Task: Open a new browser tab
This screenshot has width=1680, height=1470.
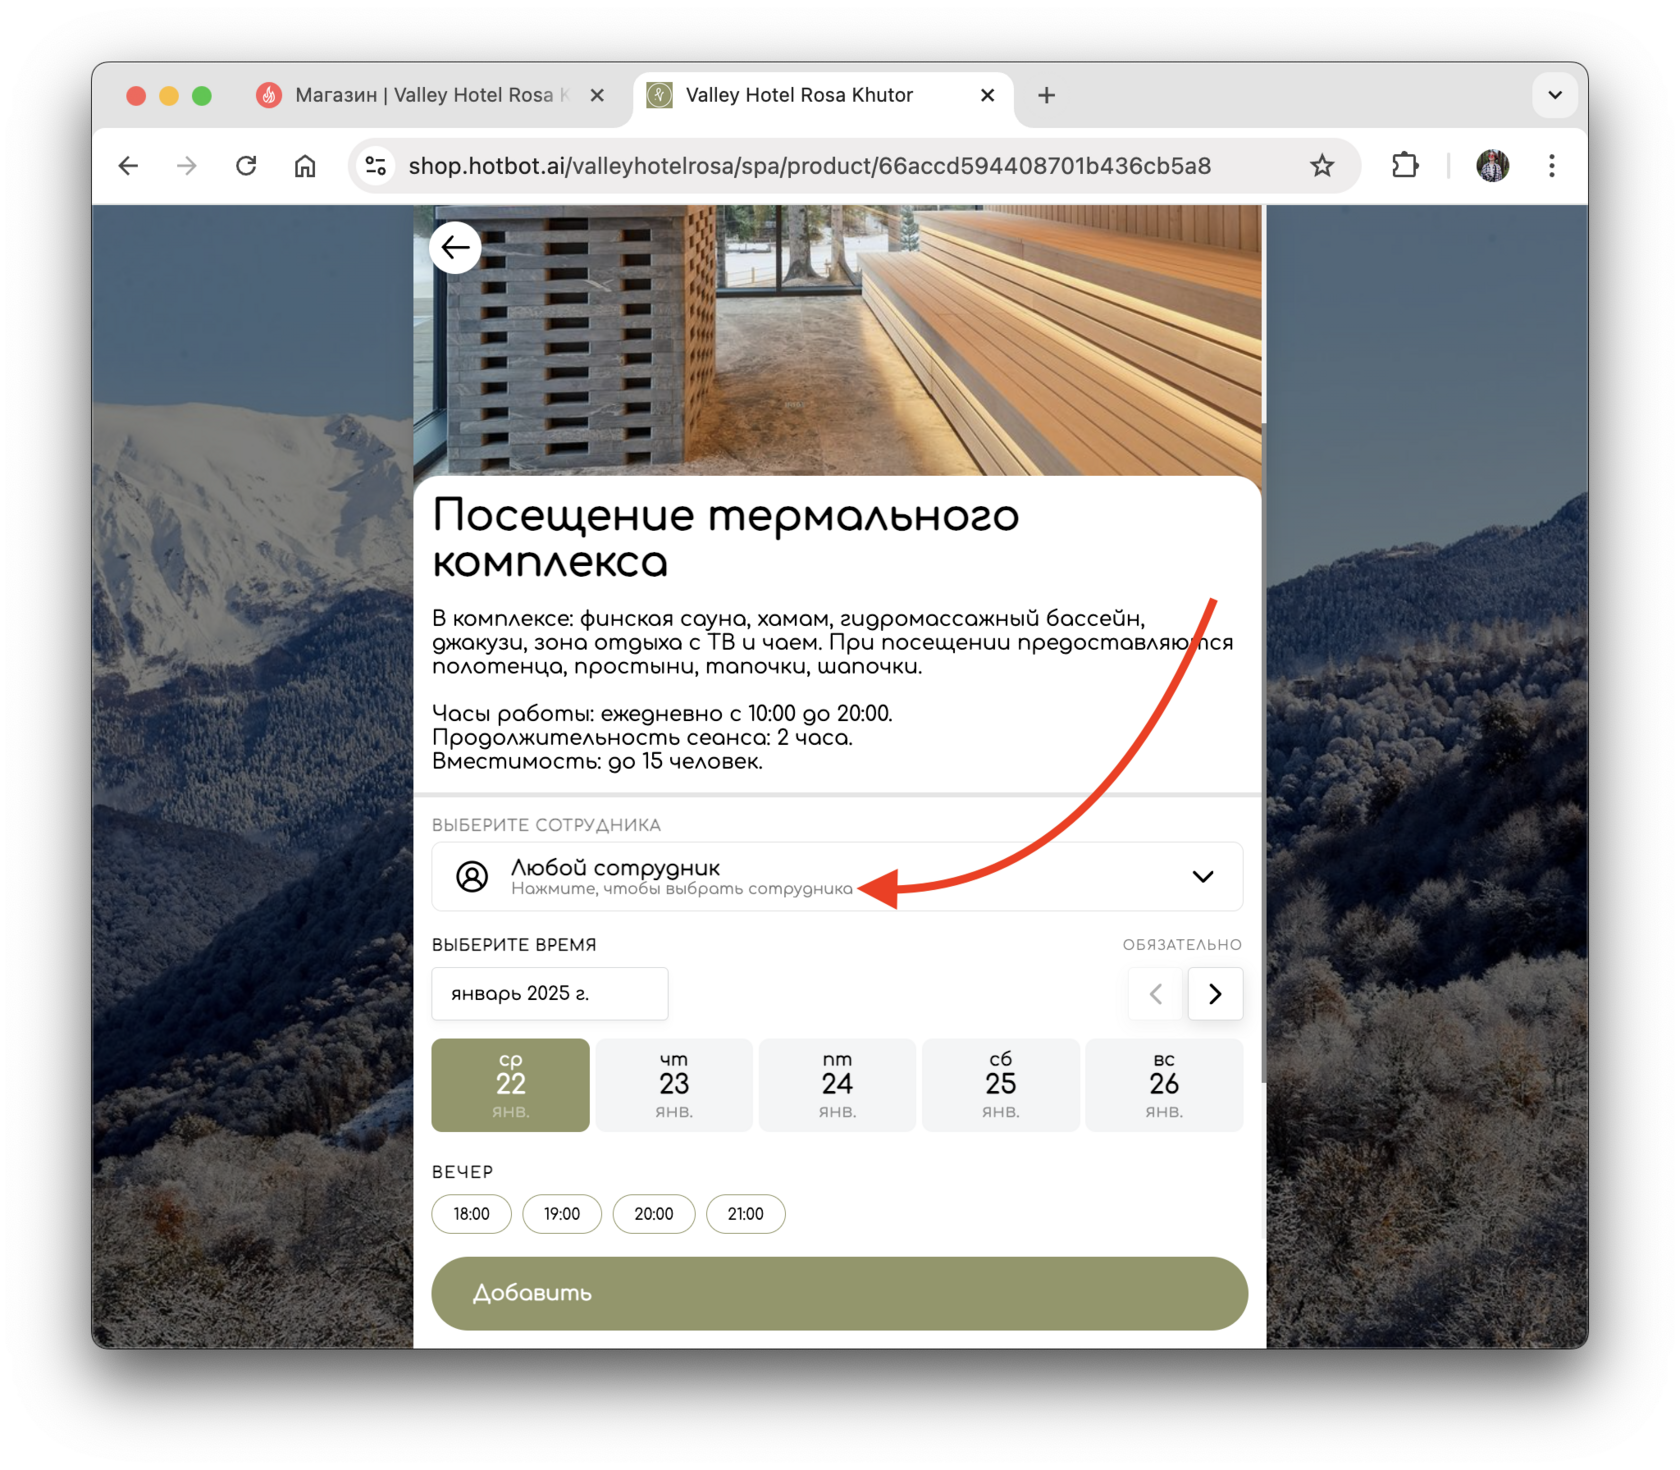Action: (x=1046, y=95)
